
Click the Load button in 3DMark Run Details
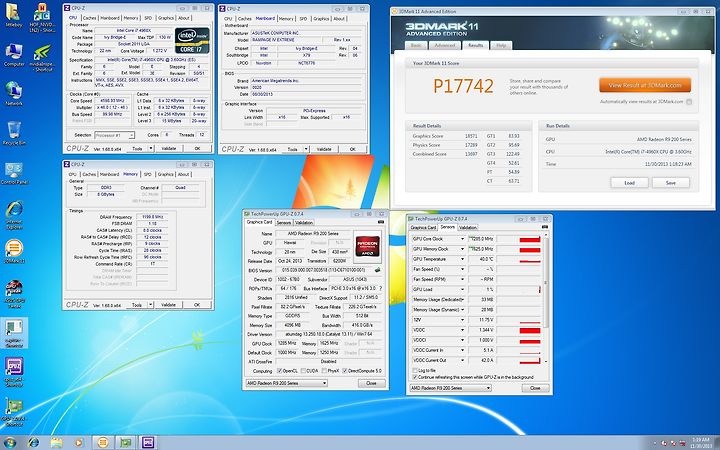point(629,183)
